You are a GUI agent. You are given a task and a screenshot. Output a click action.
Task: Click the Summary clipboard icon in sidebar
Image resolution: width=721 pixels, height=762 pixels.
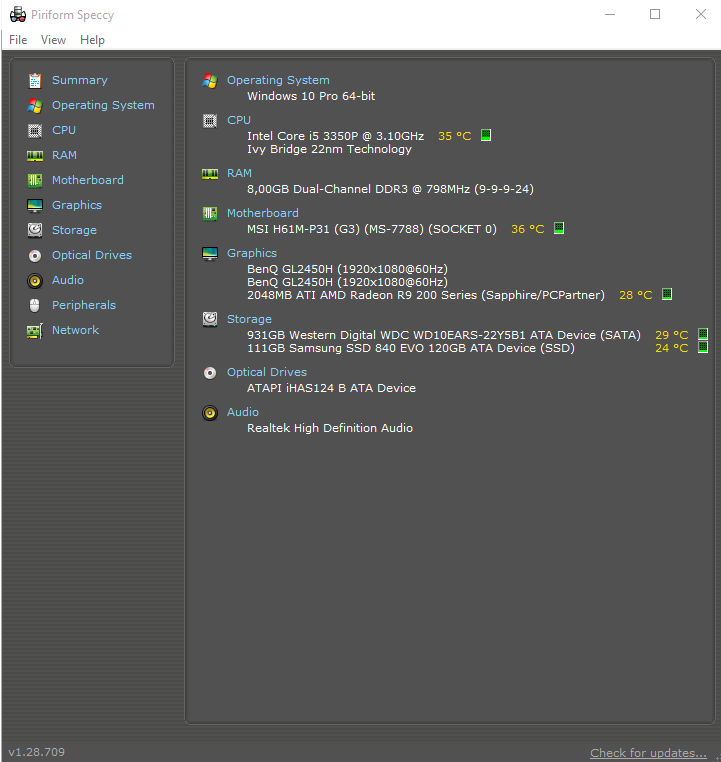coord(34,81)
